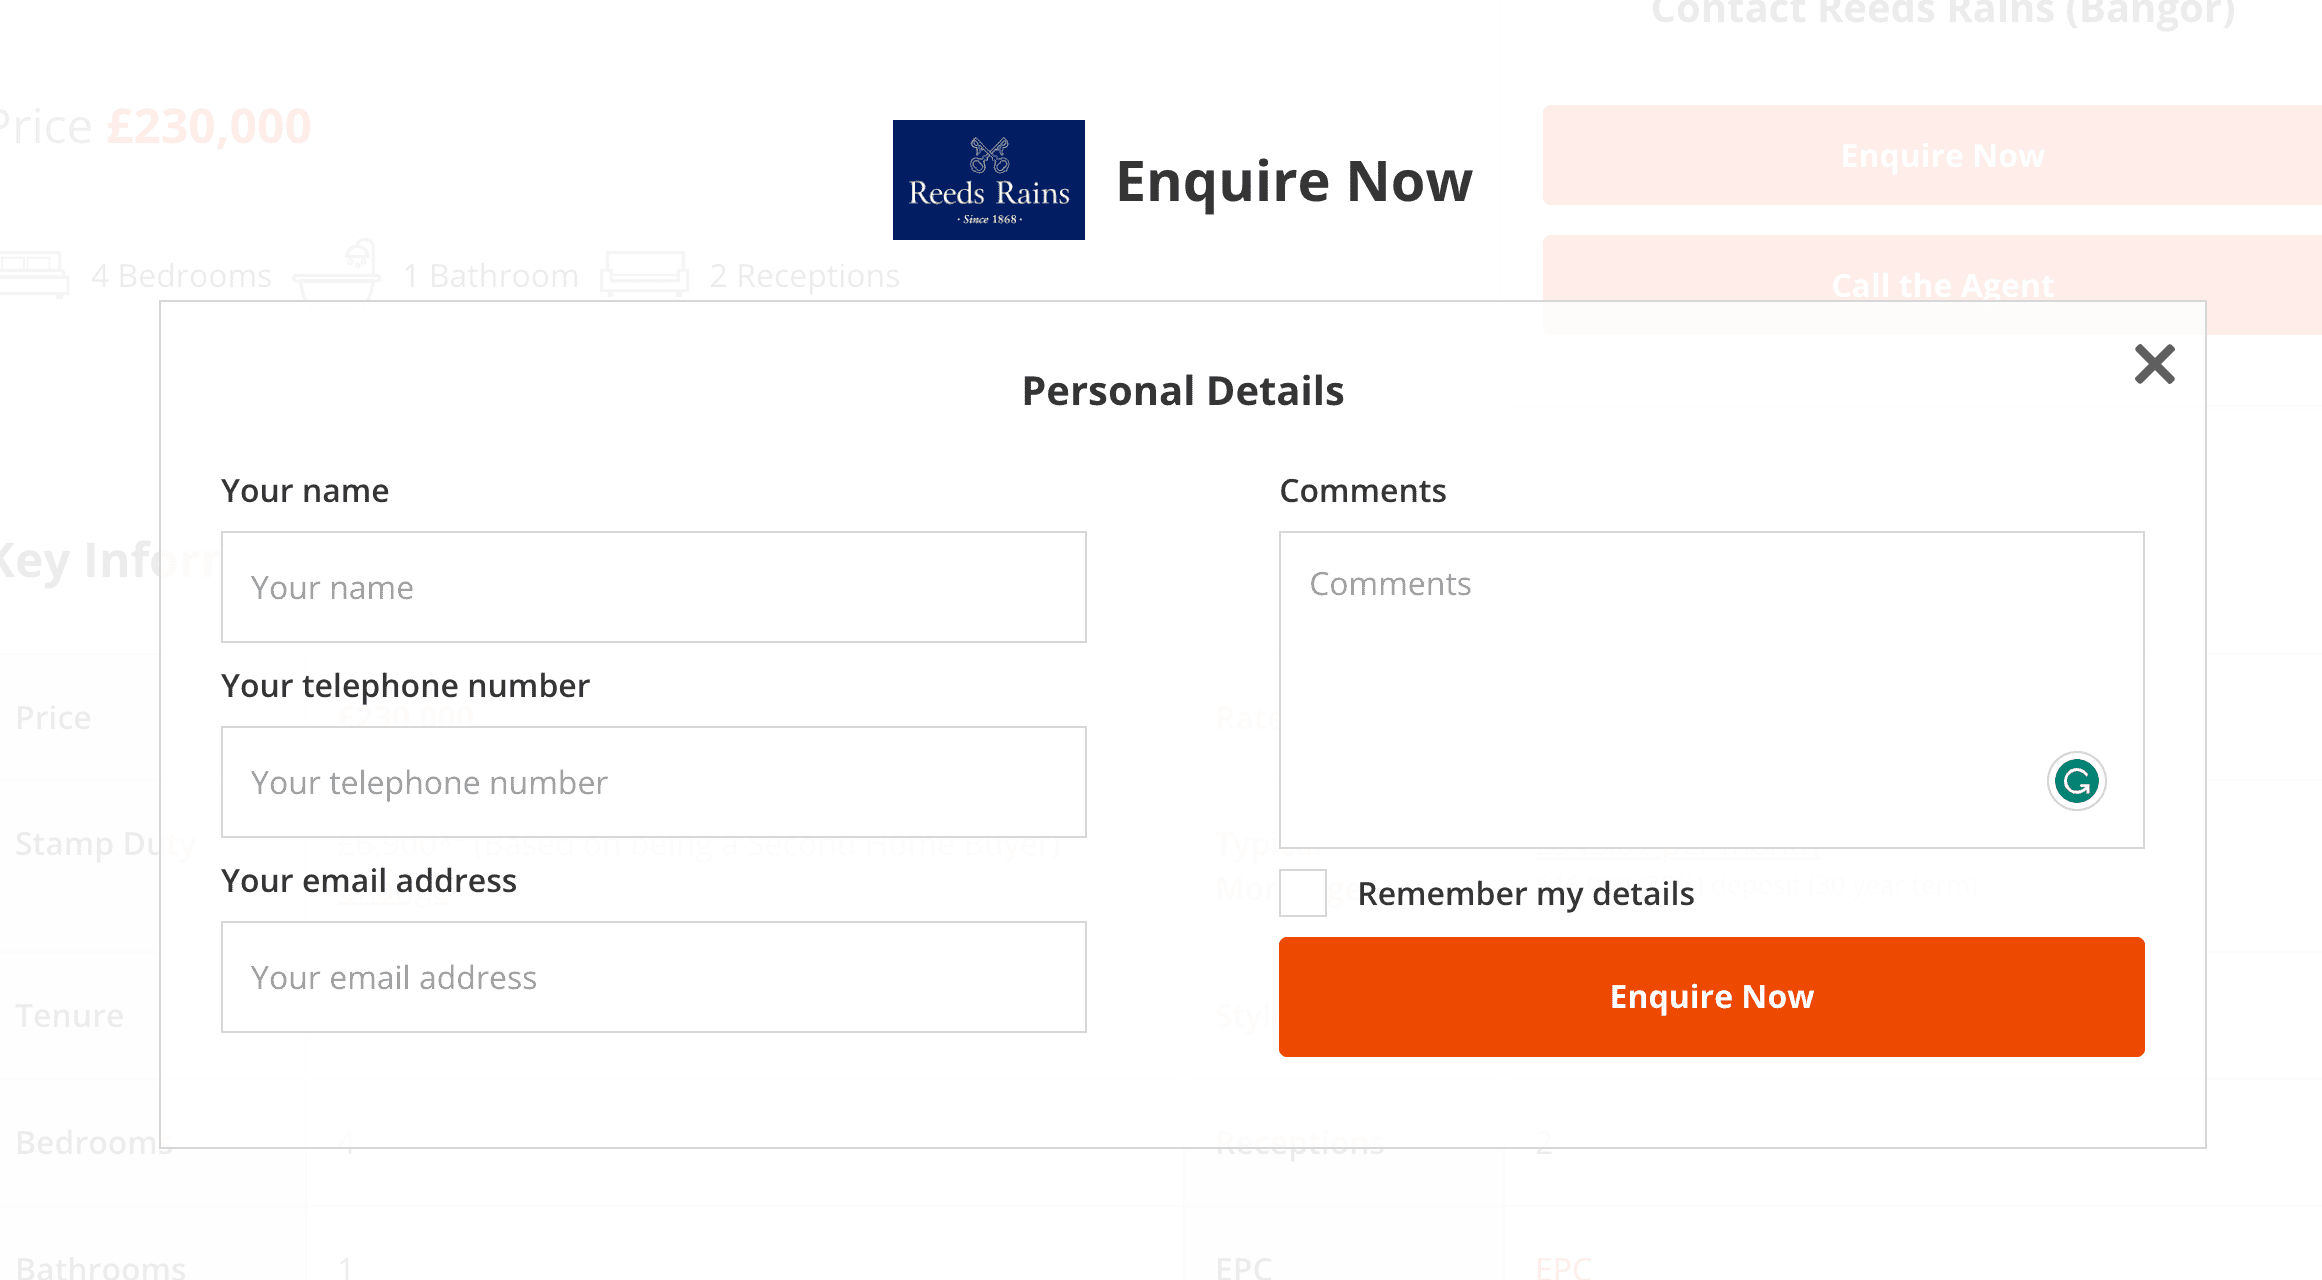Click the faded Call the Agent button

pyautogui.click(x=1932, y=285)
